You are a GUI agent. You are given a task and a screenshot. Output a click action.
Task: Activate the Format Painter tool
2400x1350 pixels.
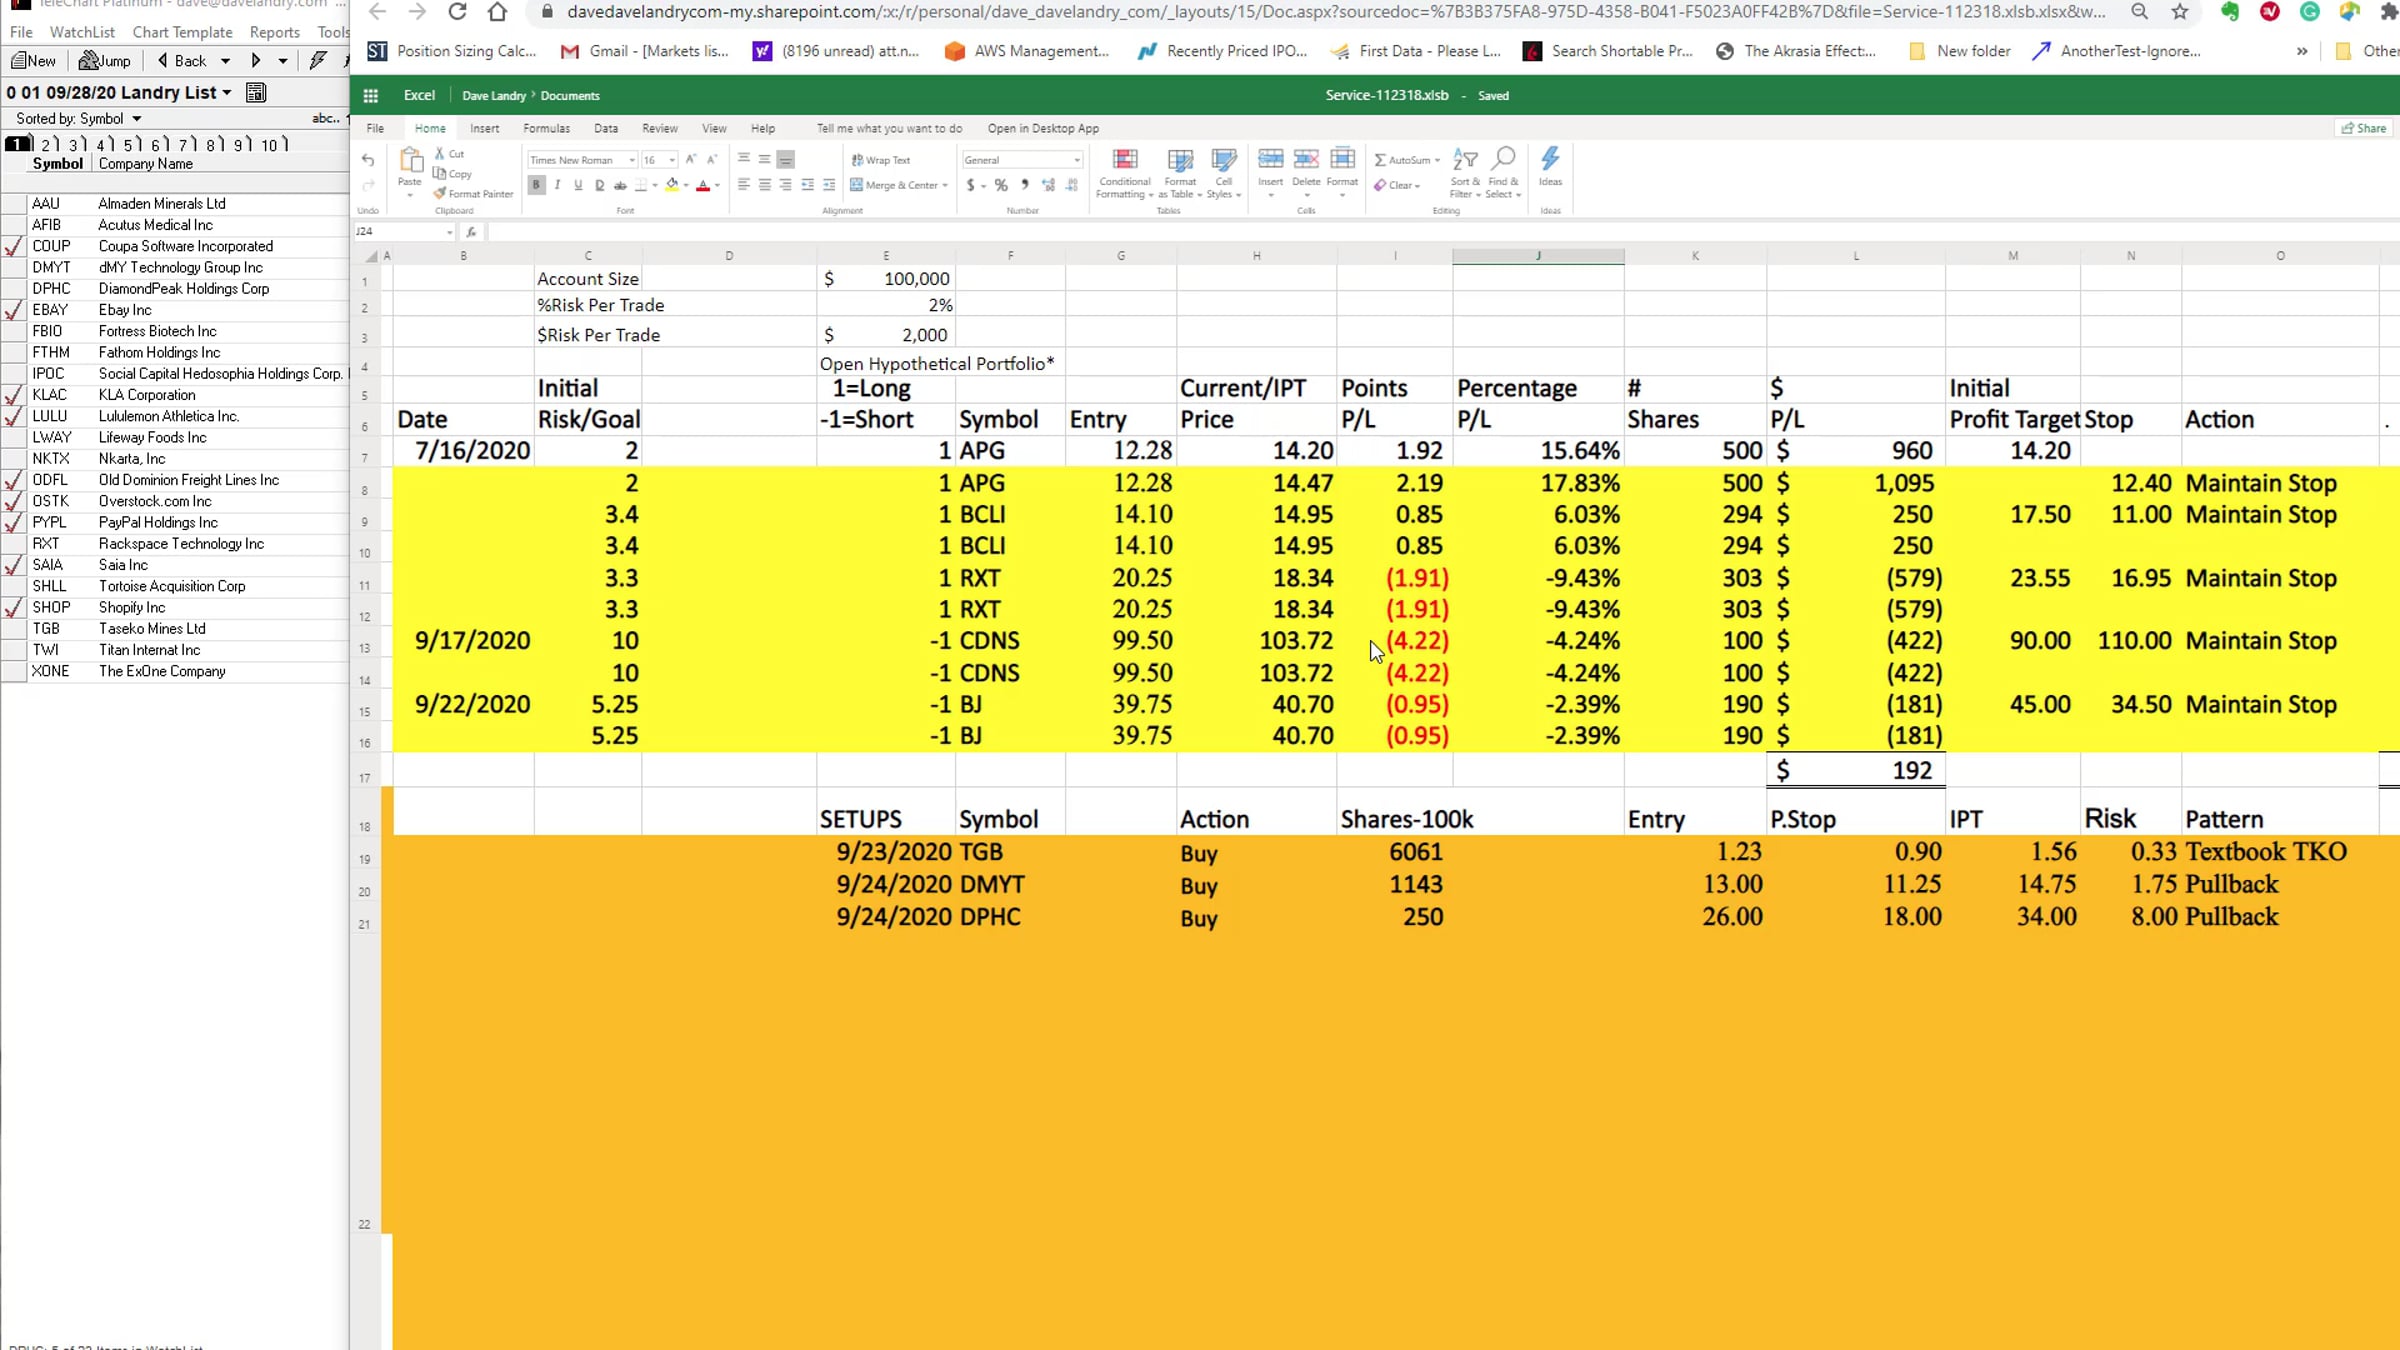pyautogui.click(x=473, y=194)
